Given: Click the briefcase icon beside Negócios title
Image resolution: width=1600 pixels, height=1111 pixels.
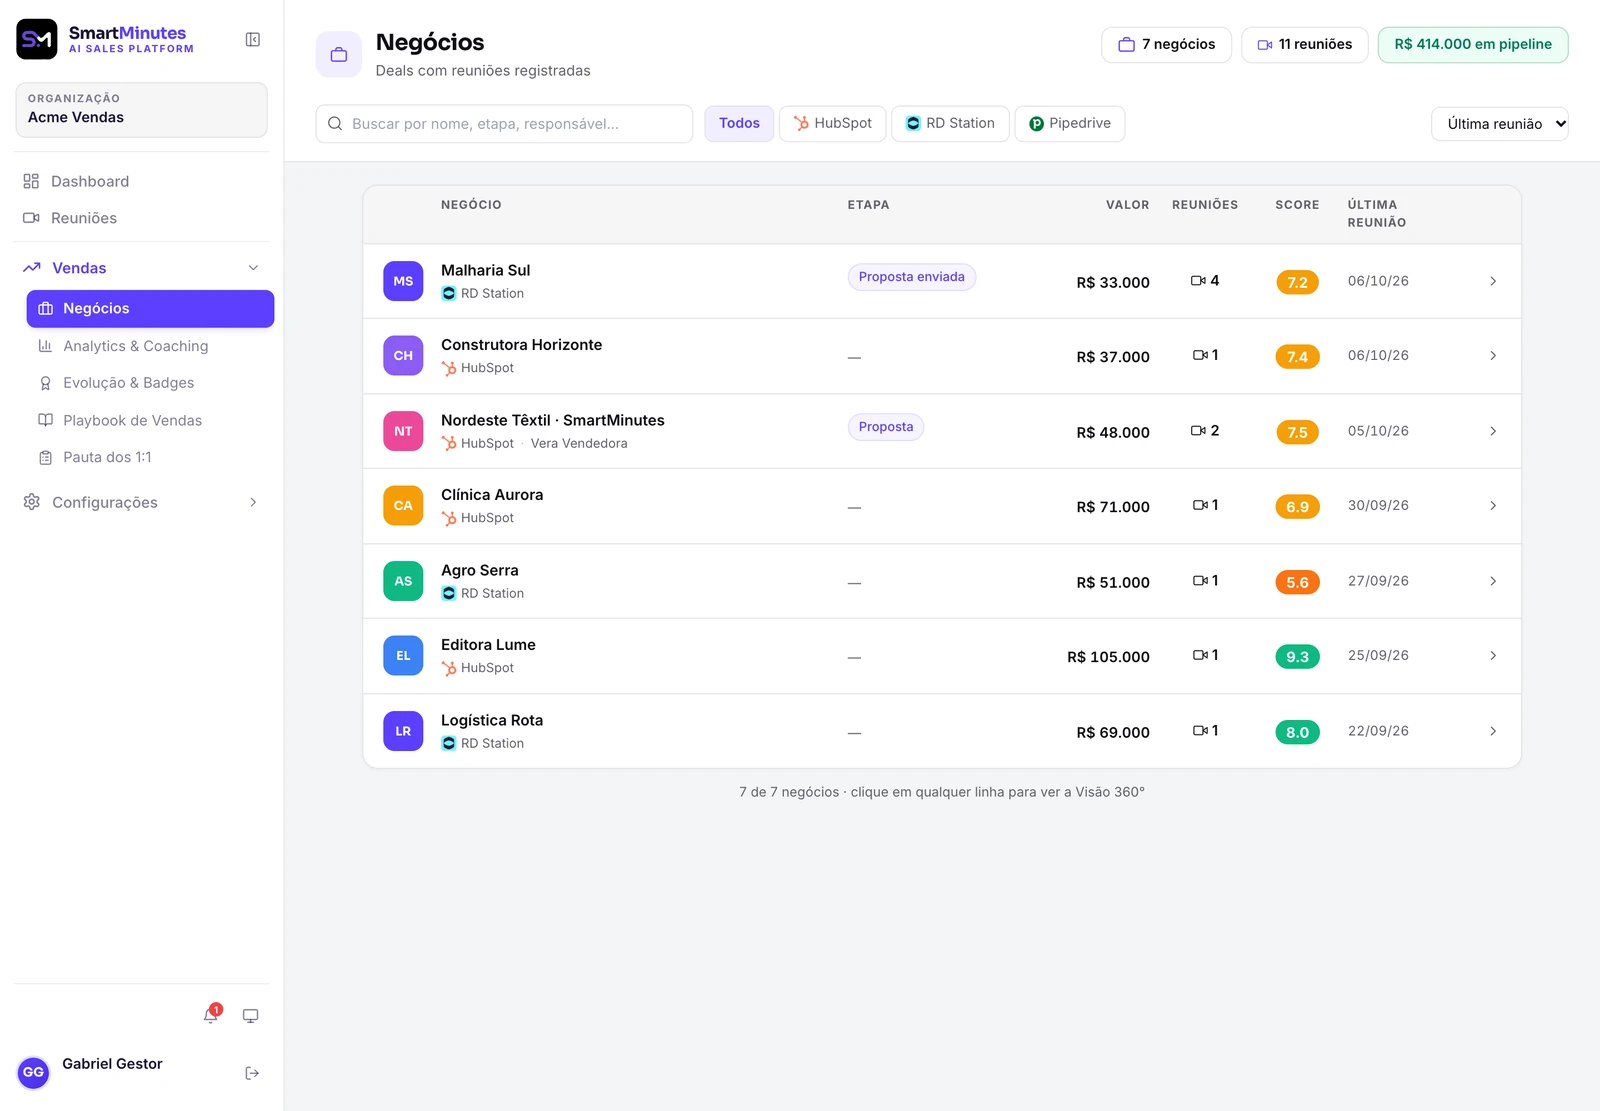Looking at the screenshot, I should [x=339, y=54].
